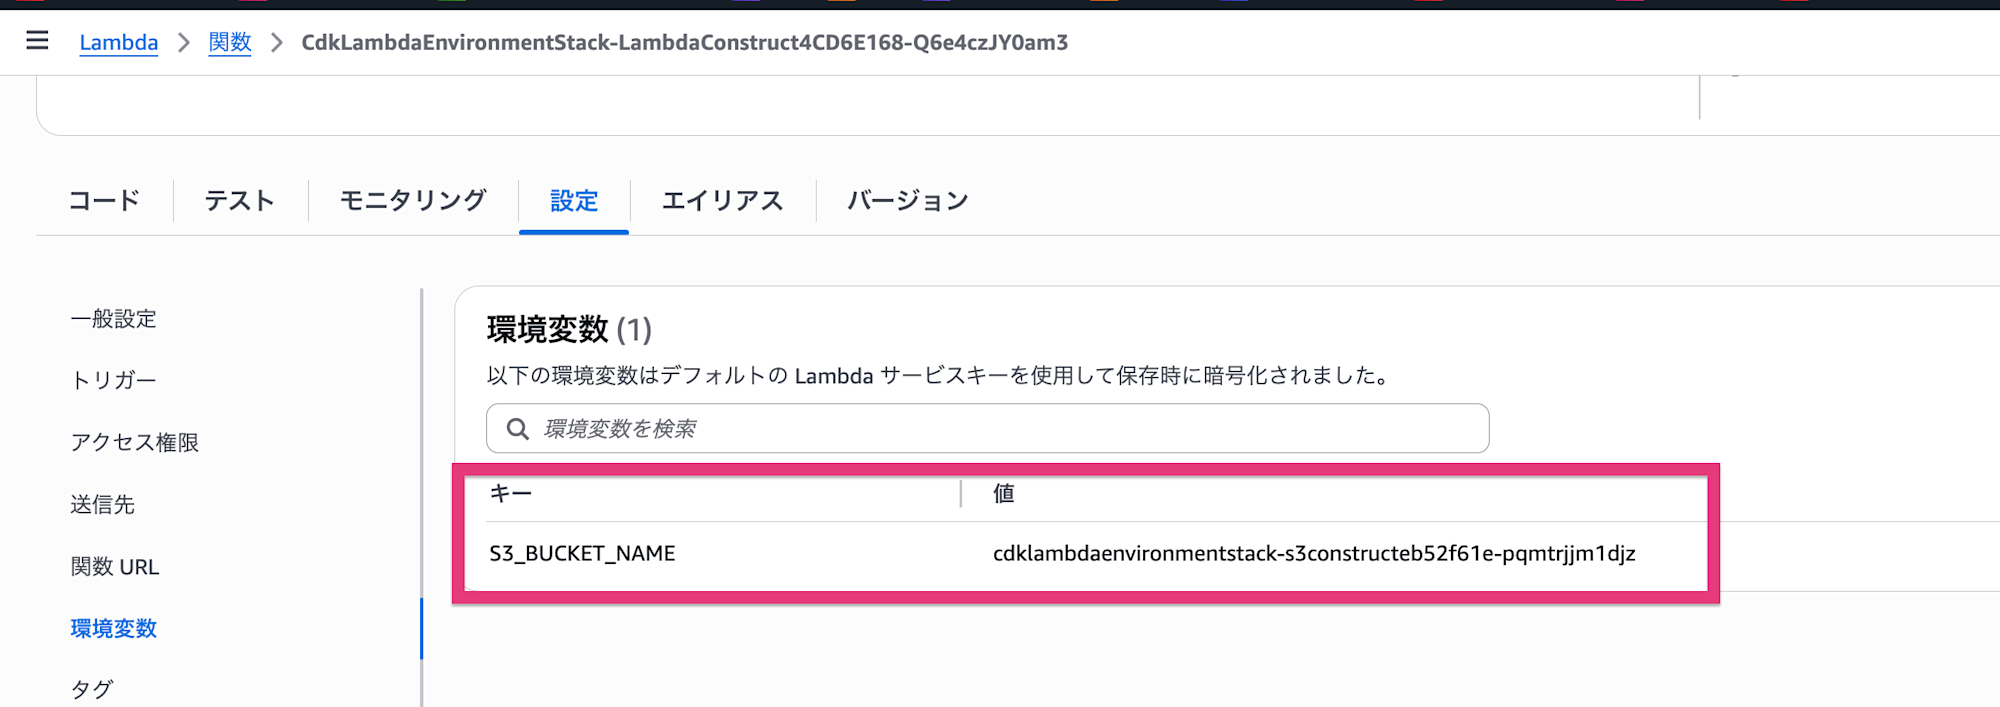
Task: Open the navigation hamburger menu
Action: coord(37,40)
